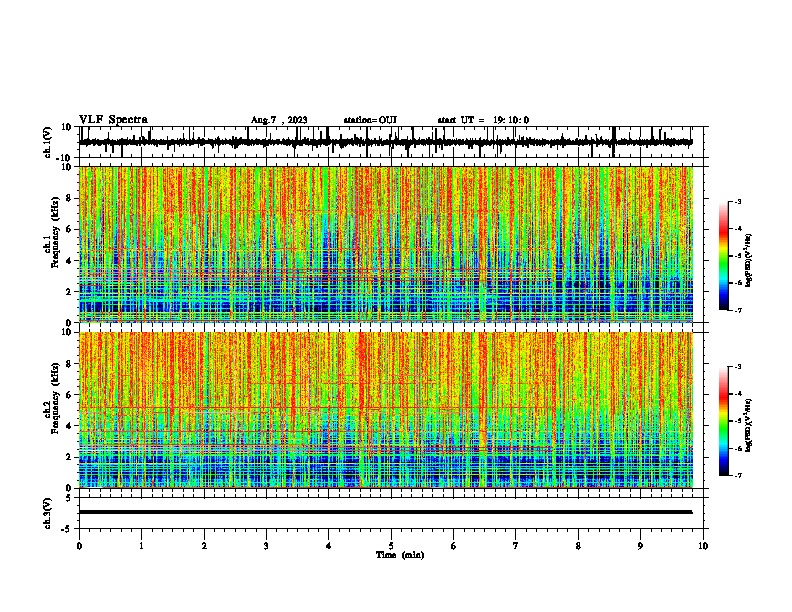
Task: Click the "6" kHz tick of the ch.1 spectrogram
Action: [x=69, y=229]
